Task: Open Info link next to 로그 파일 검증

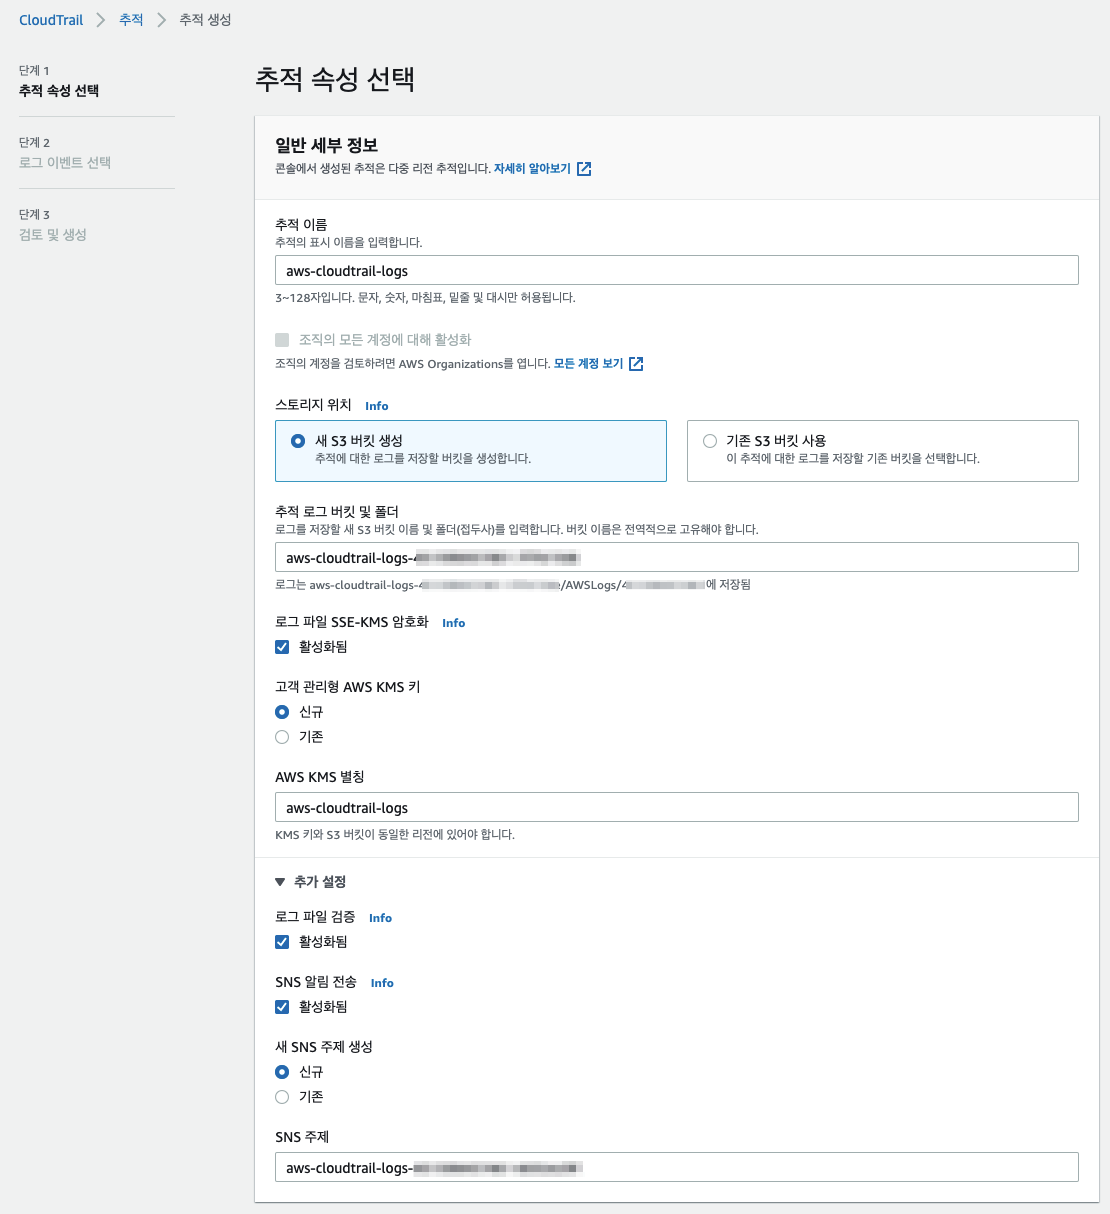Action: pyautogui.click(x=380, y=918)
